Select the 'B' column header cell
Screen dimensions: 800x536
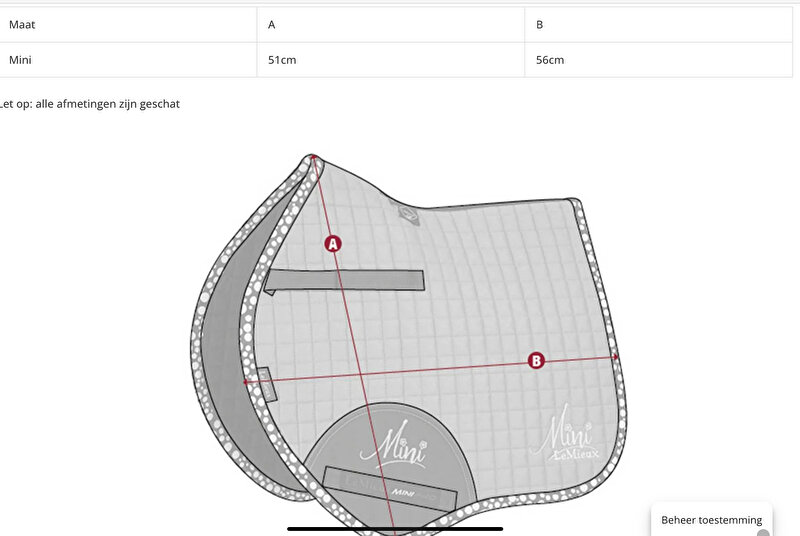[659, 24]
